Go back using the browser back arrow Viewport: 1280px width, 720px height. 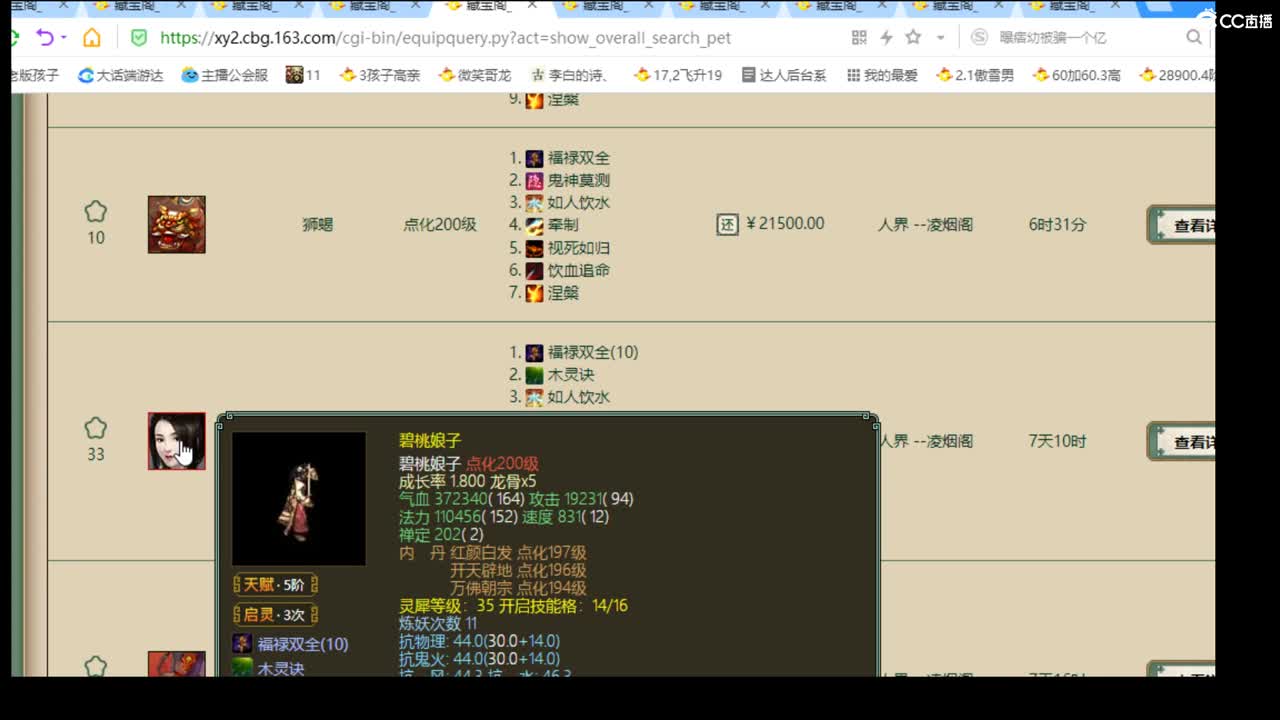[44, 38]
